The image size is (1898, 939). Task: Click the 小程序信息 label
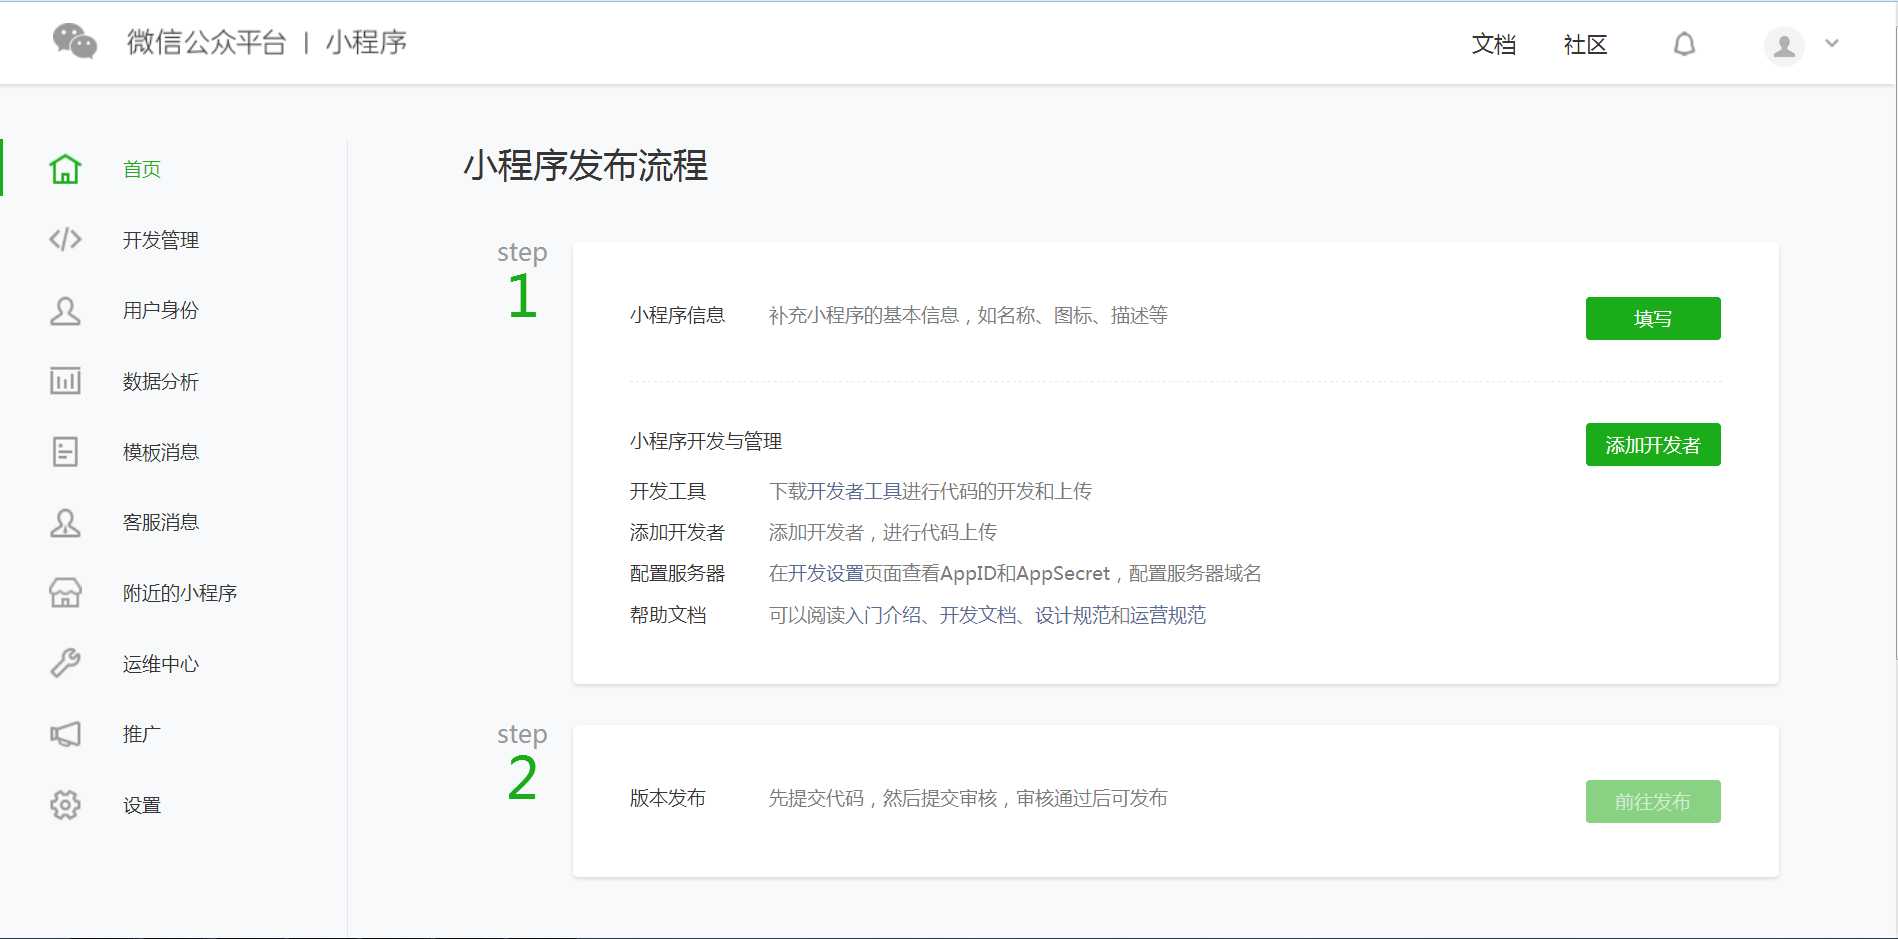tap(677, 315)
